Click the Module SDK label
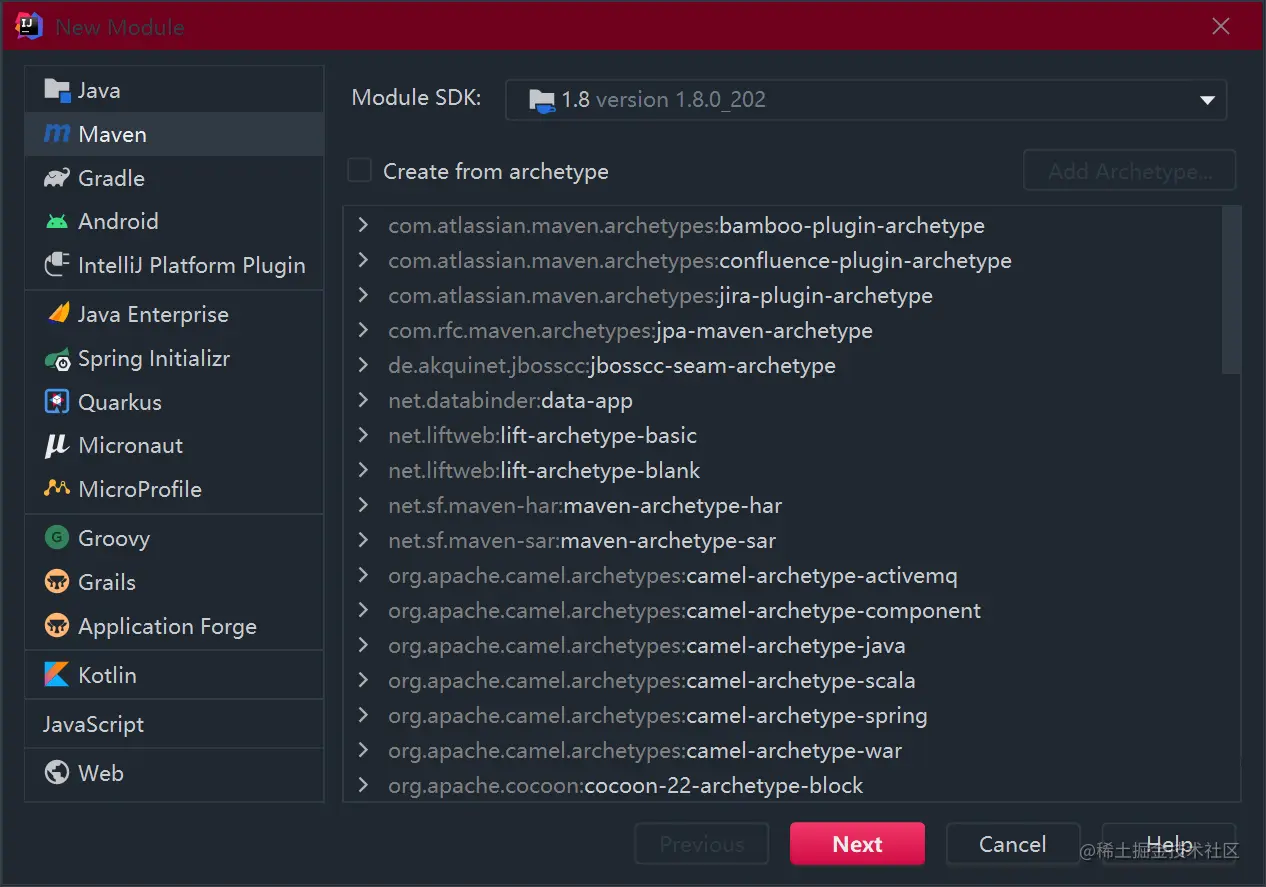The image size is (1266, 887). (x=416, y=98)
